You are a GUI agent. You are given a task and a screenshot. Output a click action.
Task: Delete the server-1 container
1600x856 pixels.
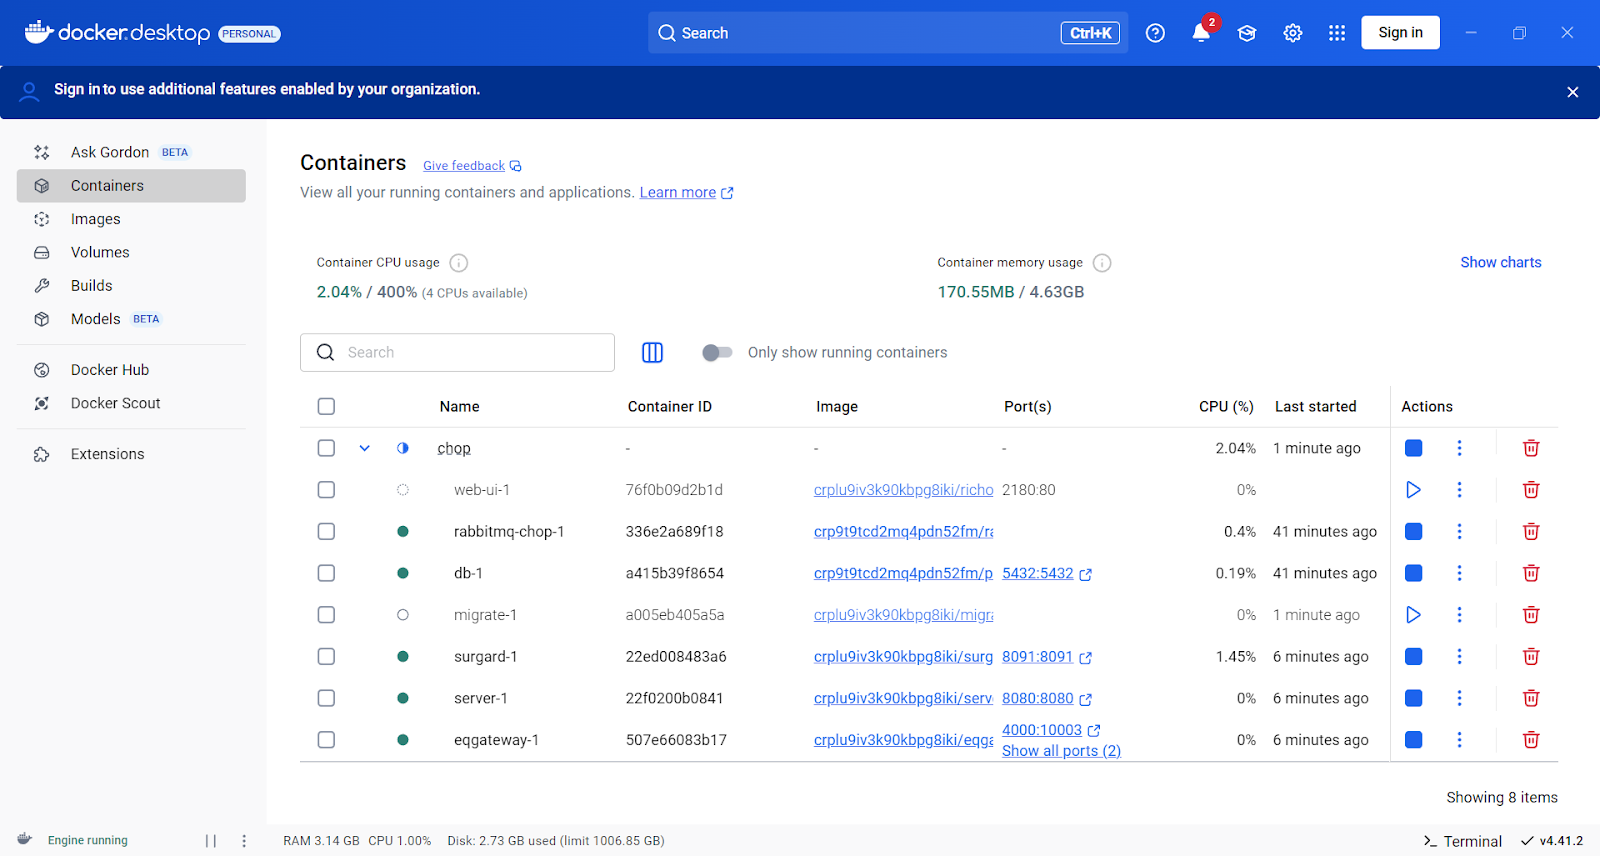(1531, 698)
